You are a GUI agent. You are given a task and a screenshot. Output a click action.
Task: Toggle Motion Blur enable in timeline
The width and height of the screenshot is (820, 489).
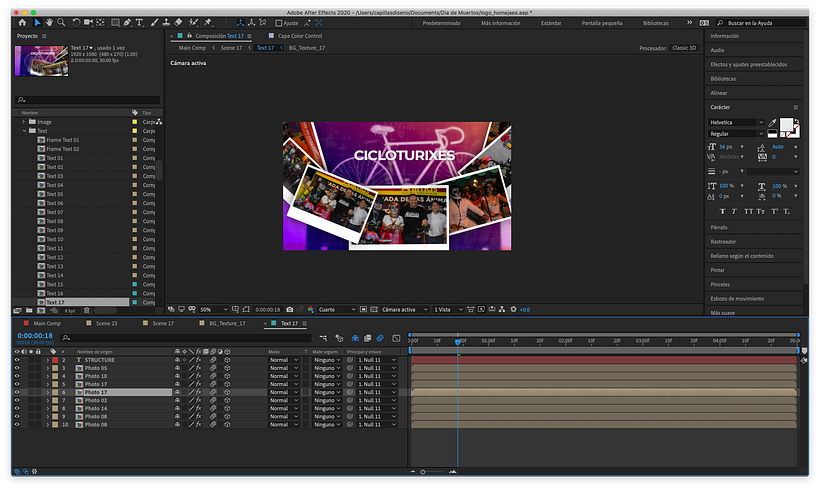(380, 338)
